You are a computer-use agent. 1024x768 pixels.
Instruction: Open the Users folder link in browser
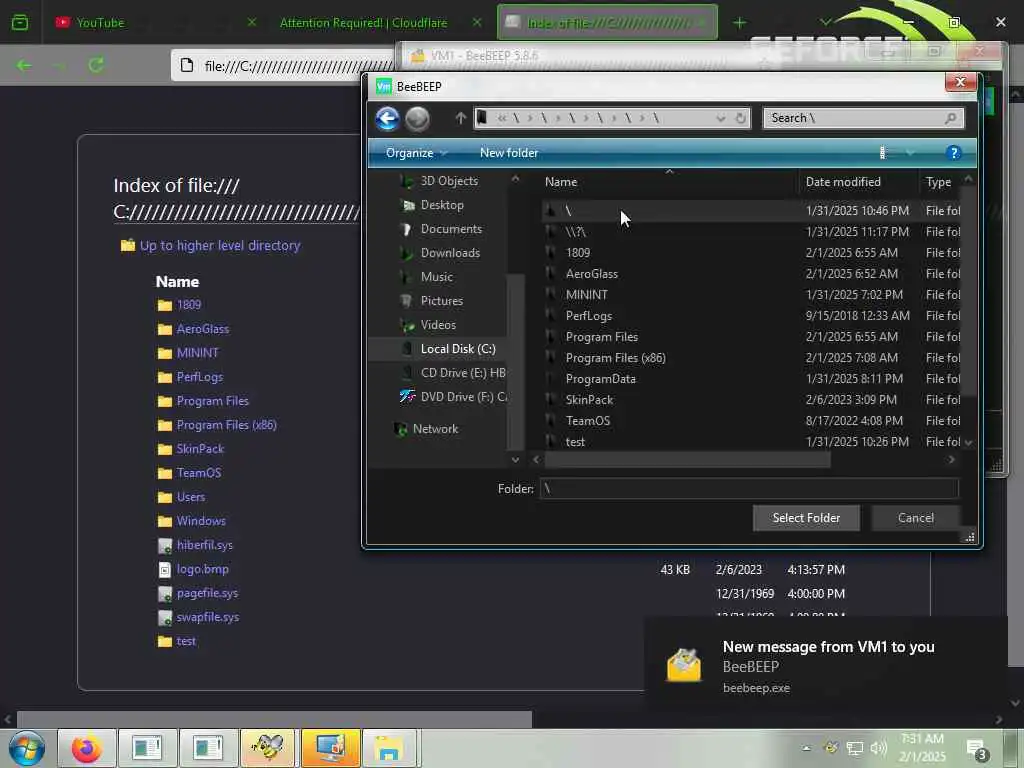[191, 497]
